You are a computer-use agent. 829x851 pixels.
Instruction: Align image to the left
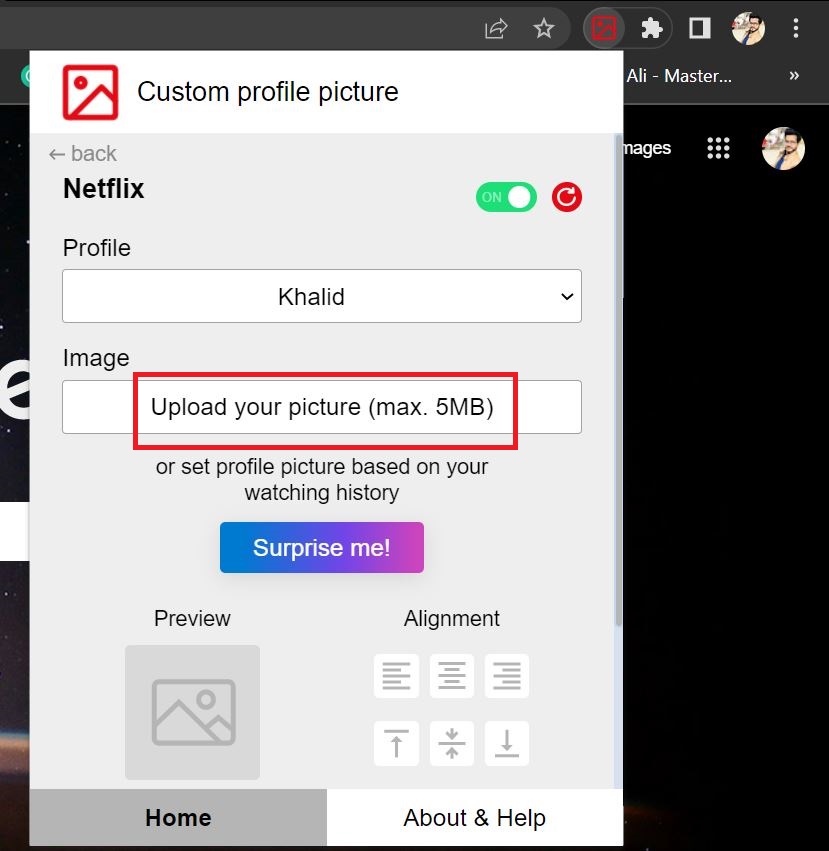click(x=396, y=676)
